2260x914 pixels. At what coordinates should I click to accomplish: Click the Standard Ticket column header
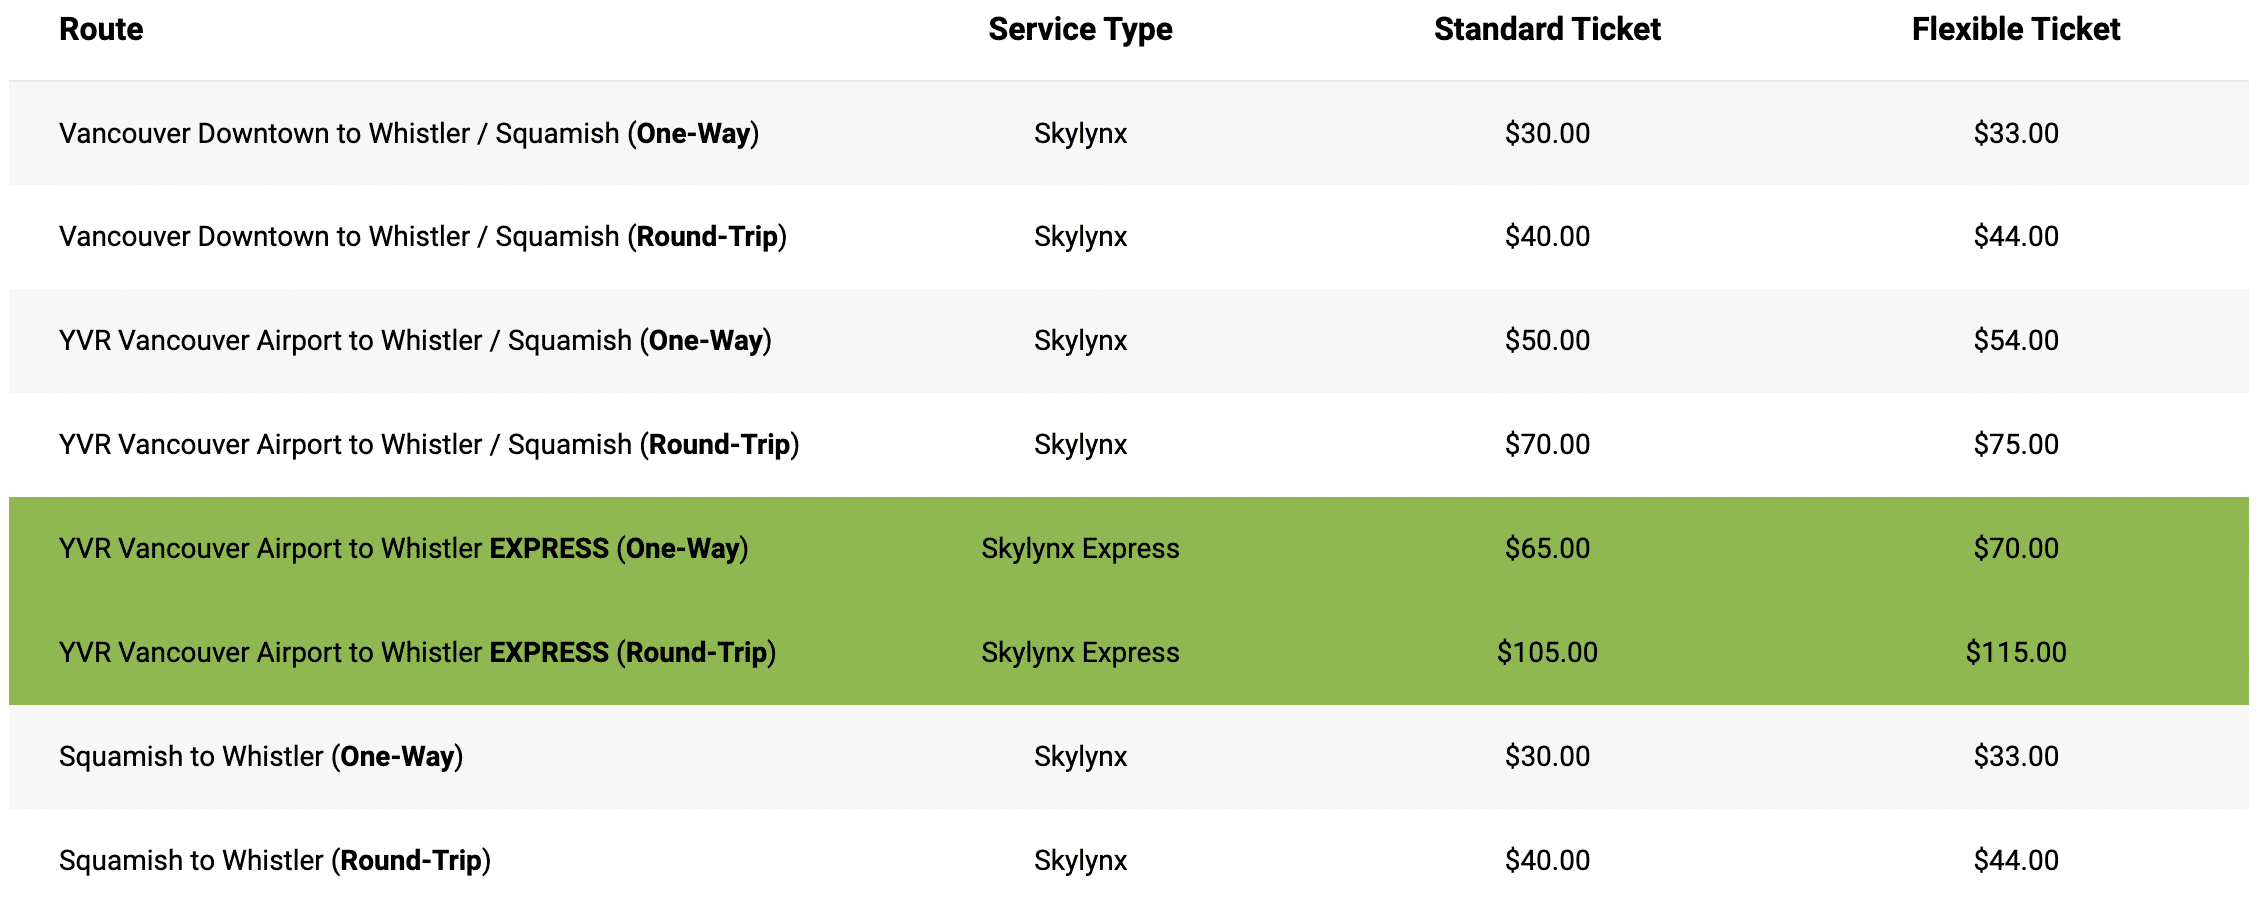point(1547,30)
